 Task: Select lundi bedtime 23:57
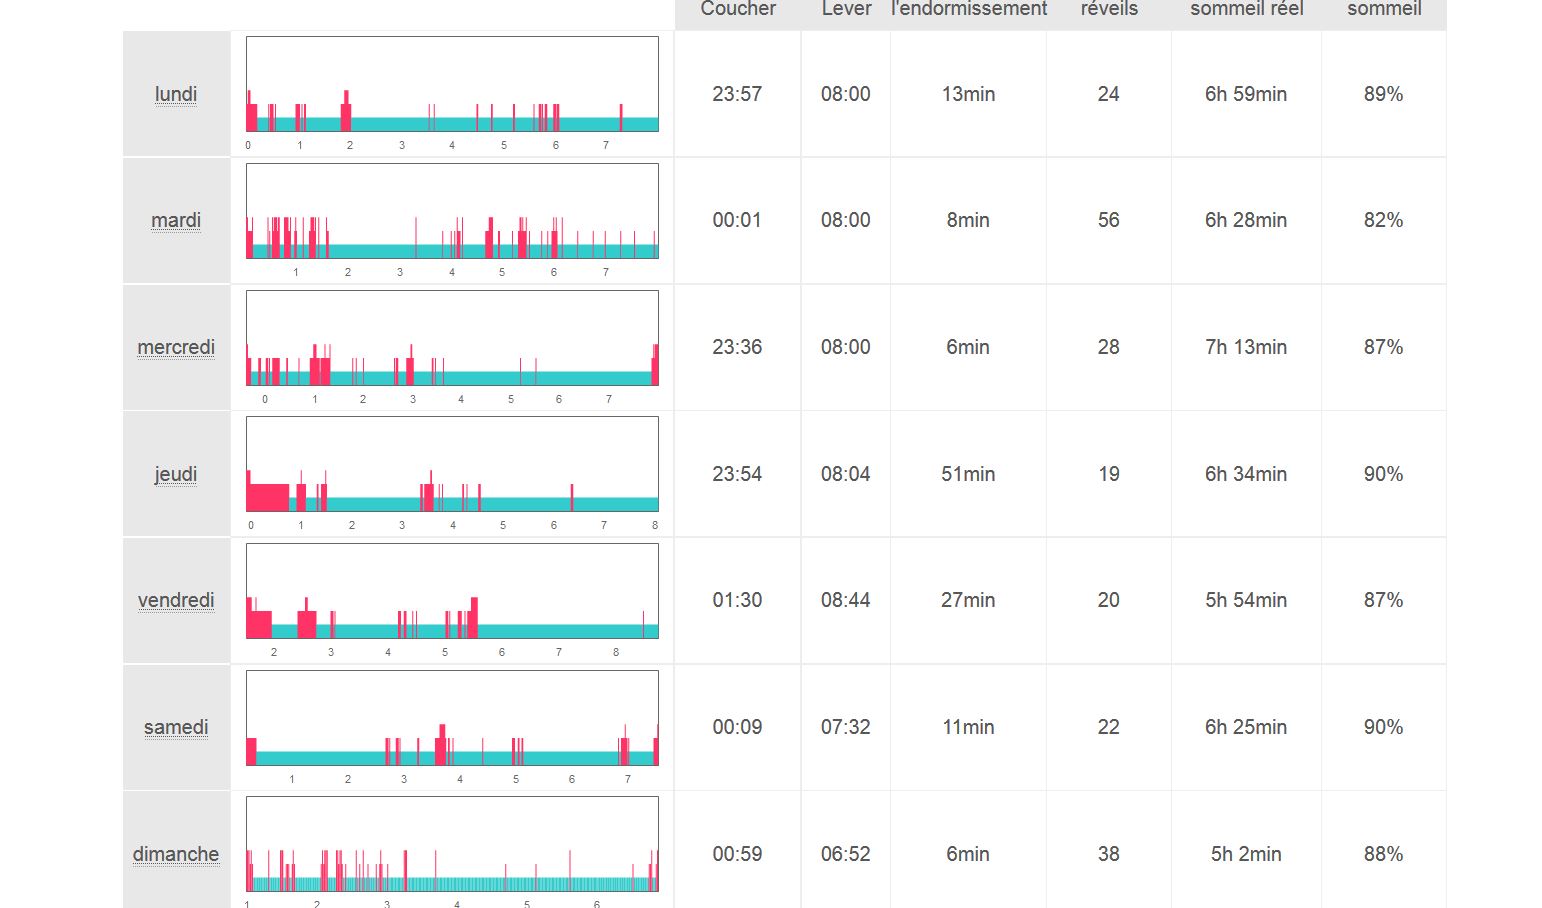(x=737, y=94)
